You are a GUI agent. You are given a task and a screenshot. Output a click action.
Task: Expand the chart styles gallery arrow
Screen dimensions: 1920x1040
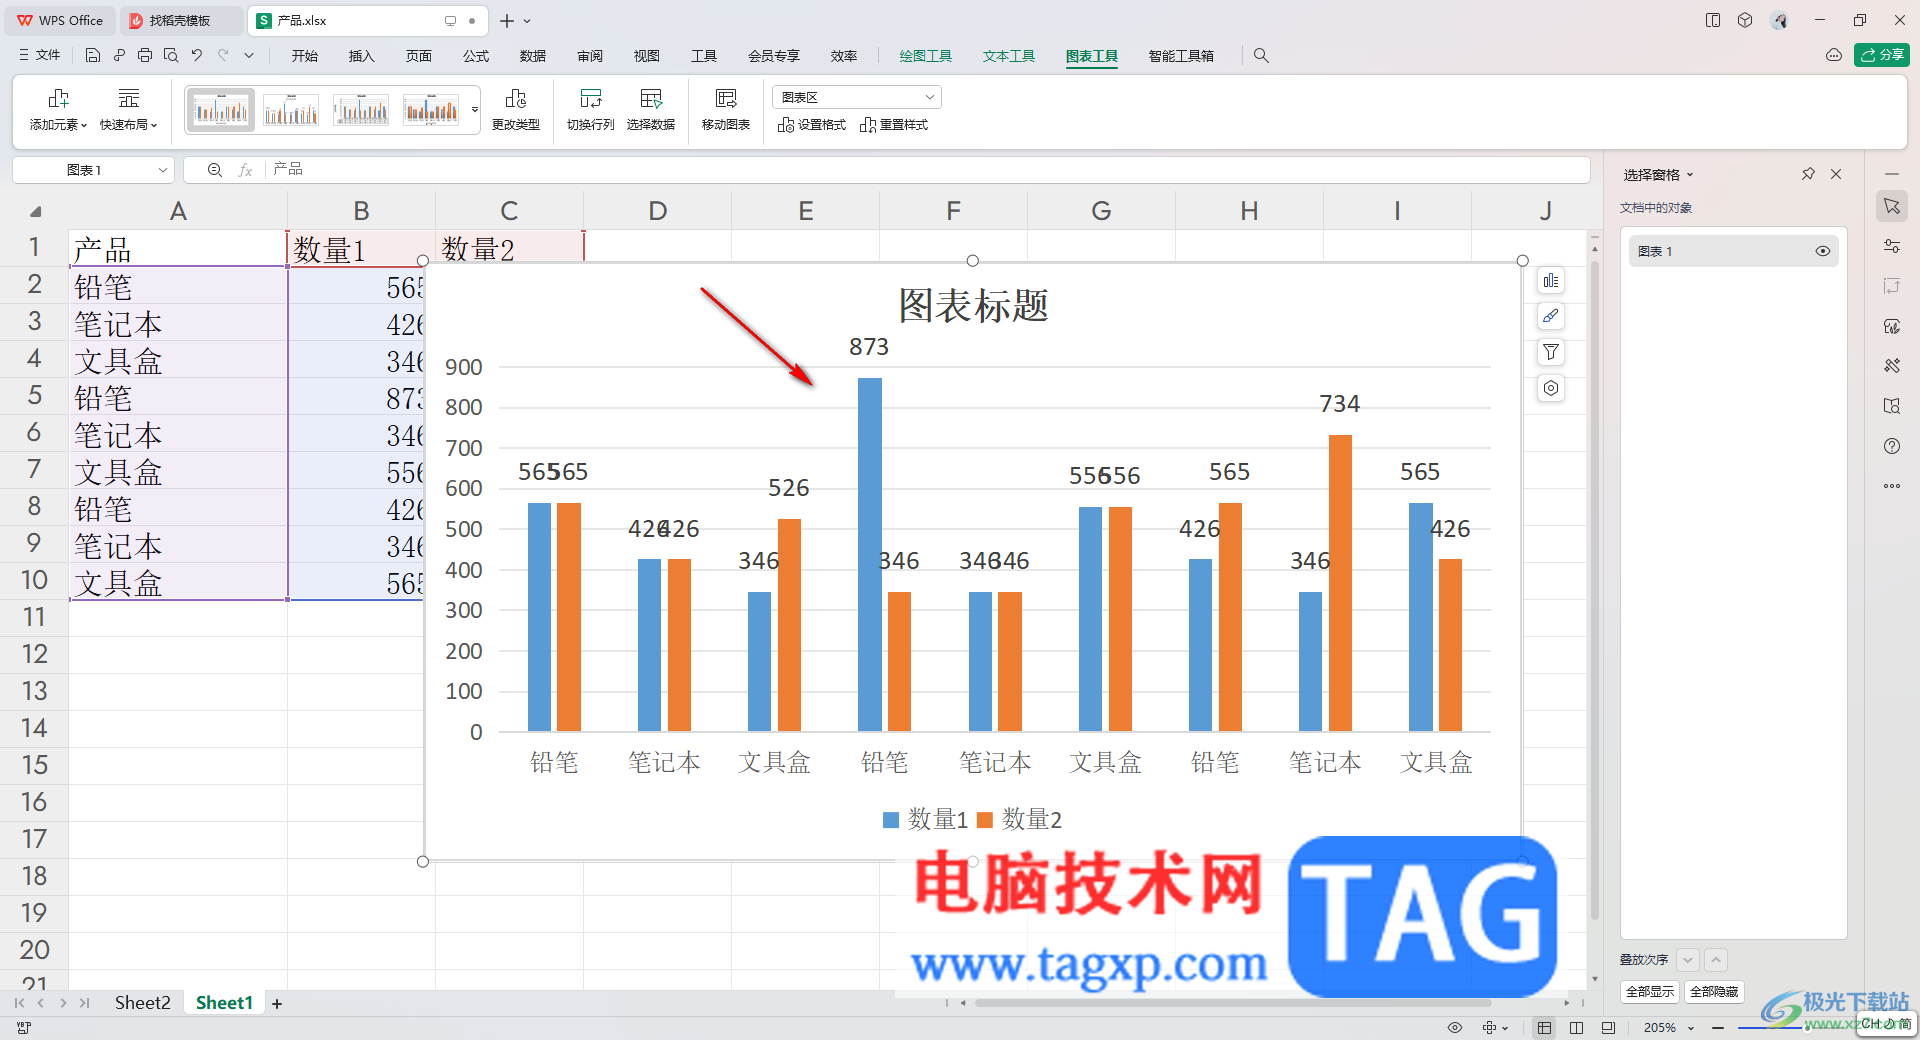(475, 110)
